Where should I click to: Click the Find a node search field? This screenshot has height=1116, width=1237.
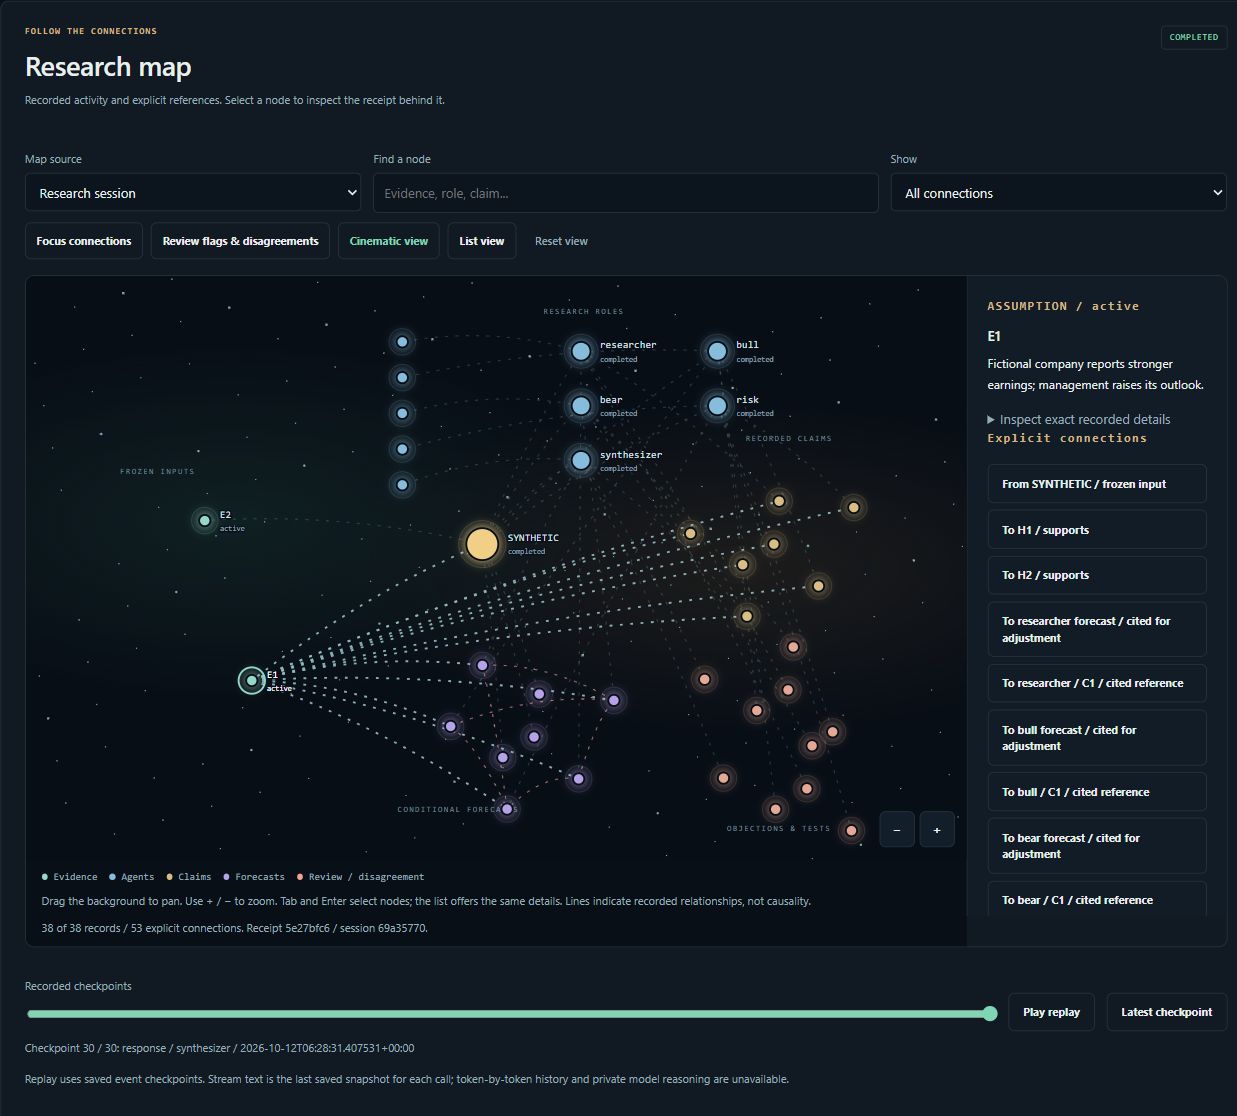coord(626,193)
